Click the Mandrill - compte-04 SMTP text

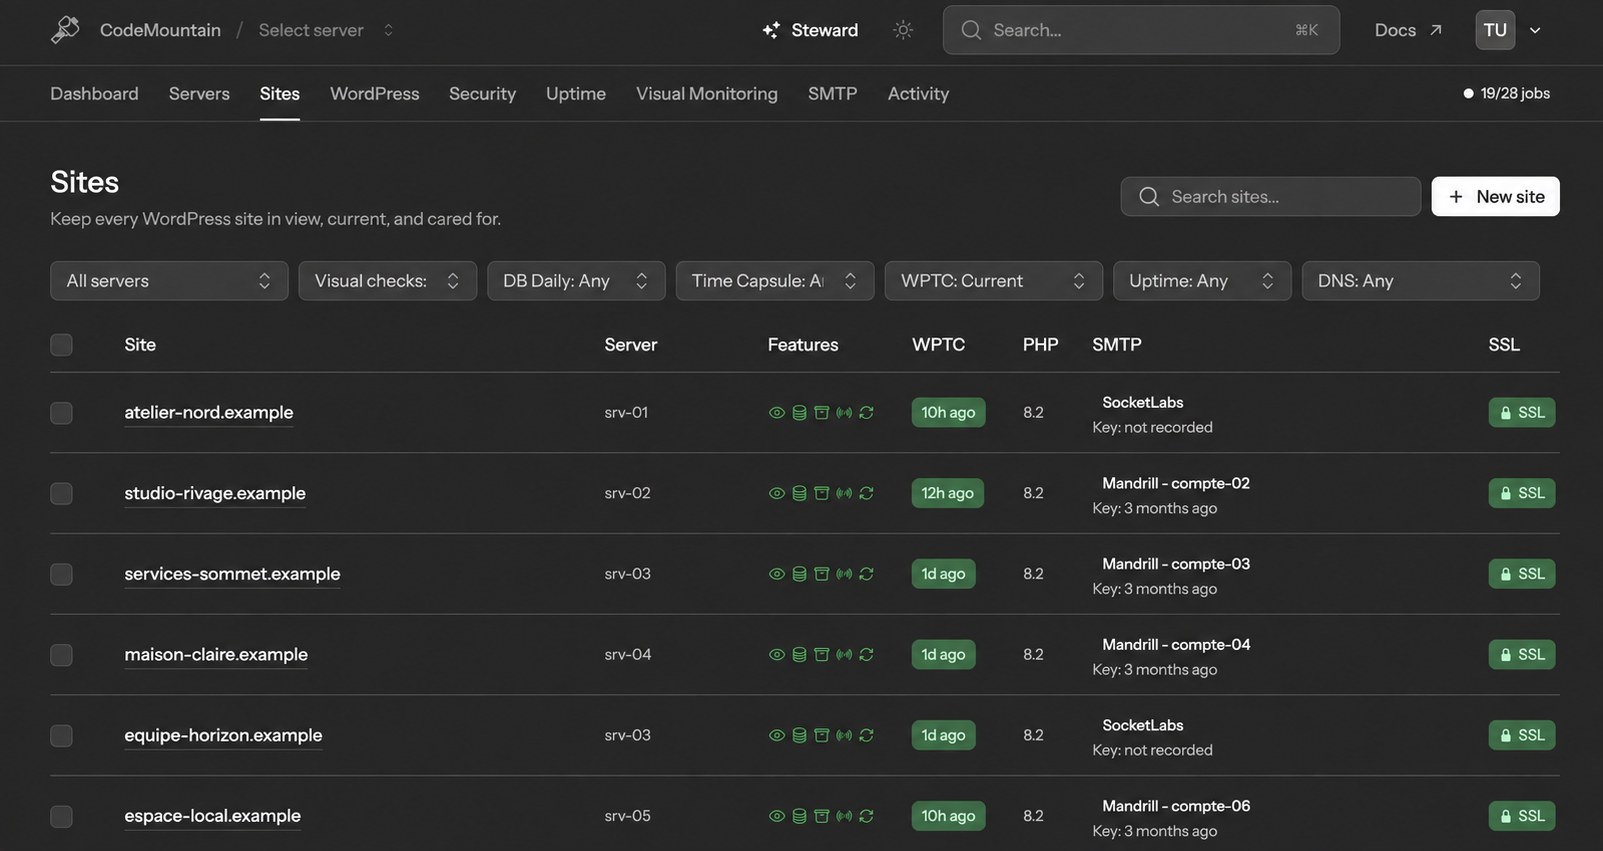[x=1176, y=645]
